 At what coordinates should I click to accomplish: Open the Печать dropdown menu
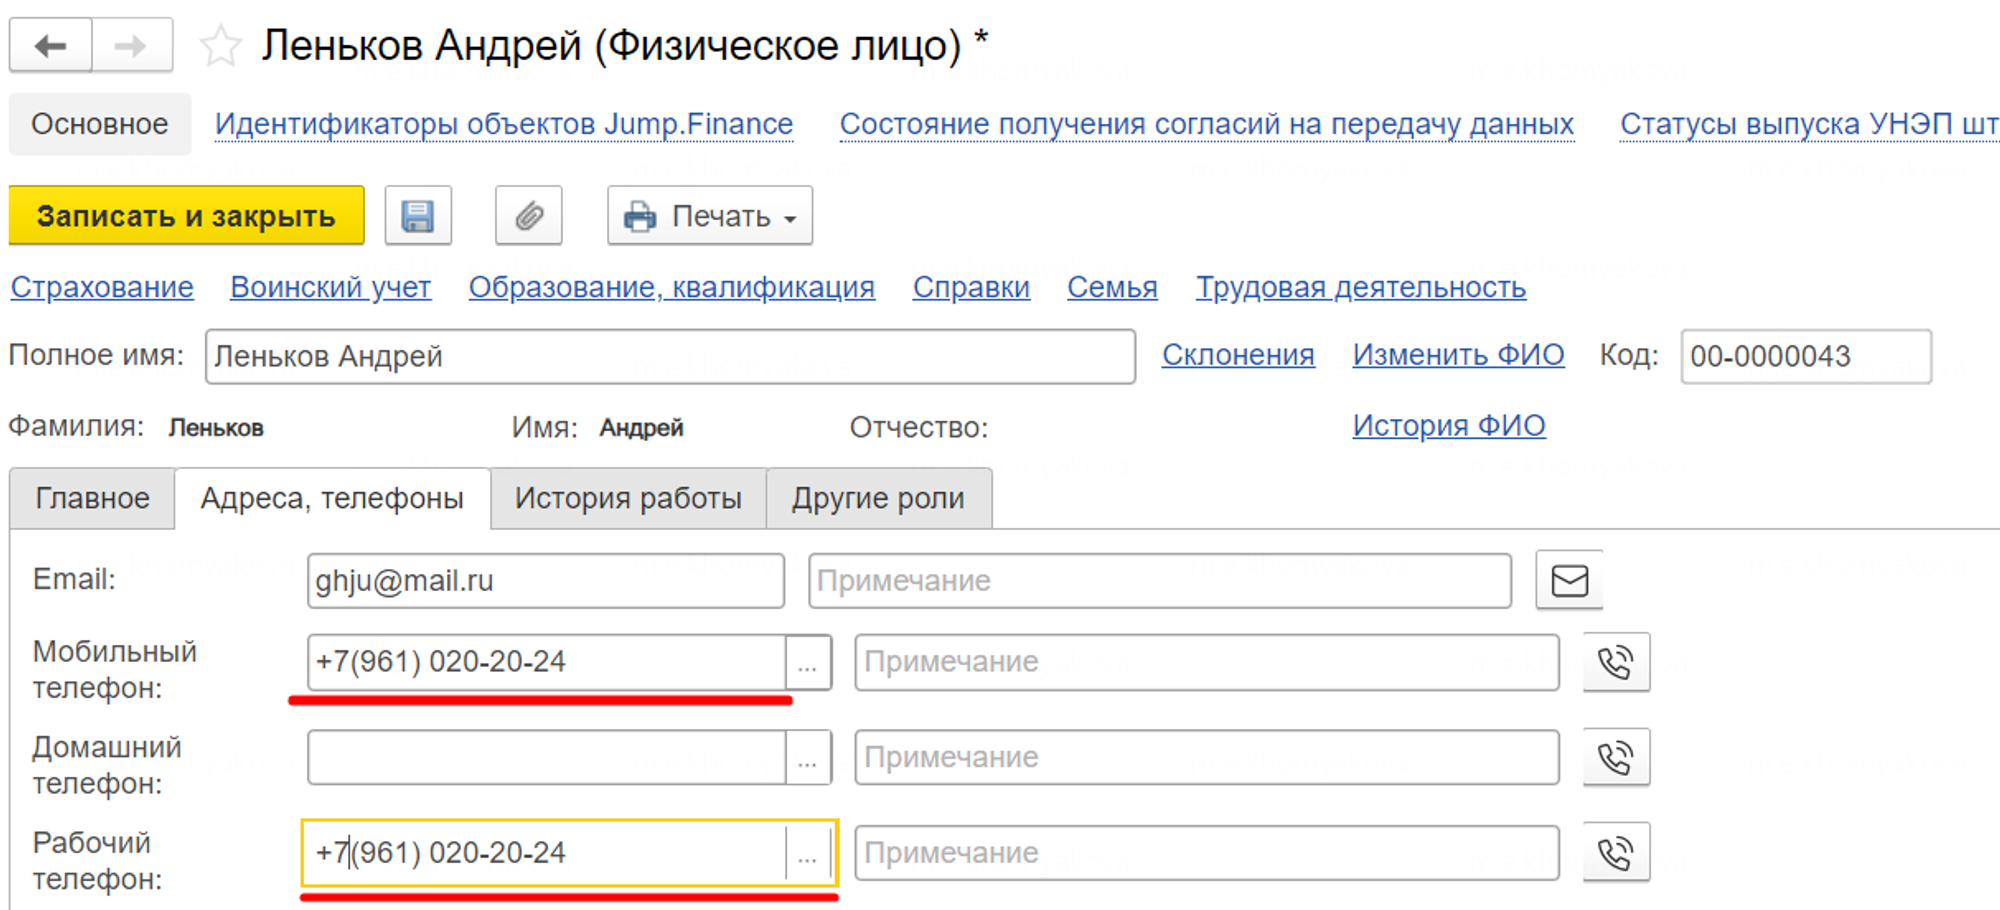pyautogui.click(x=710, y=216)
